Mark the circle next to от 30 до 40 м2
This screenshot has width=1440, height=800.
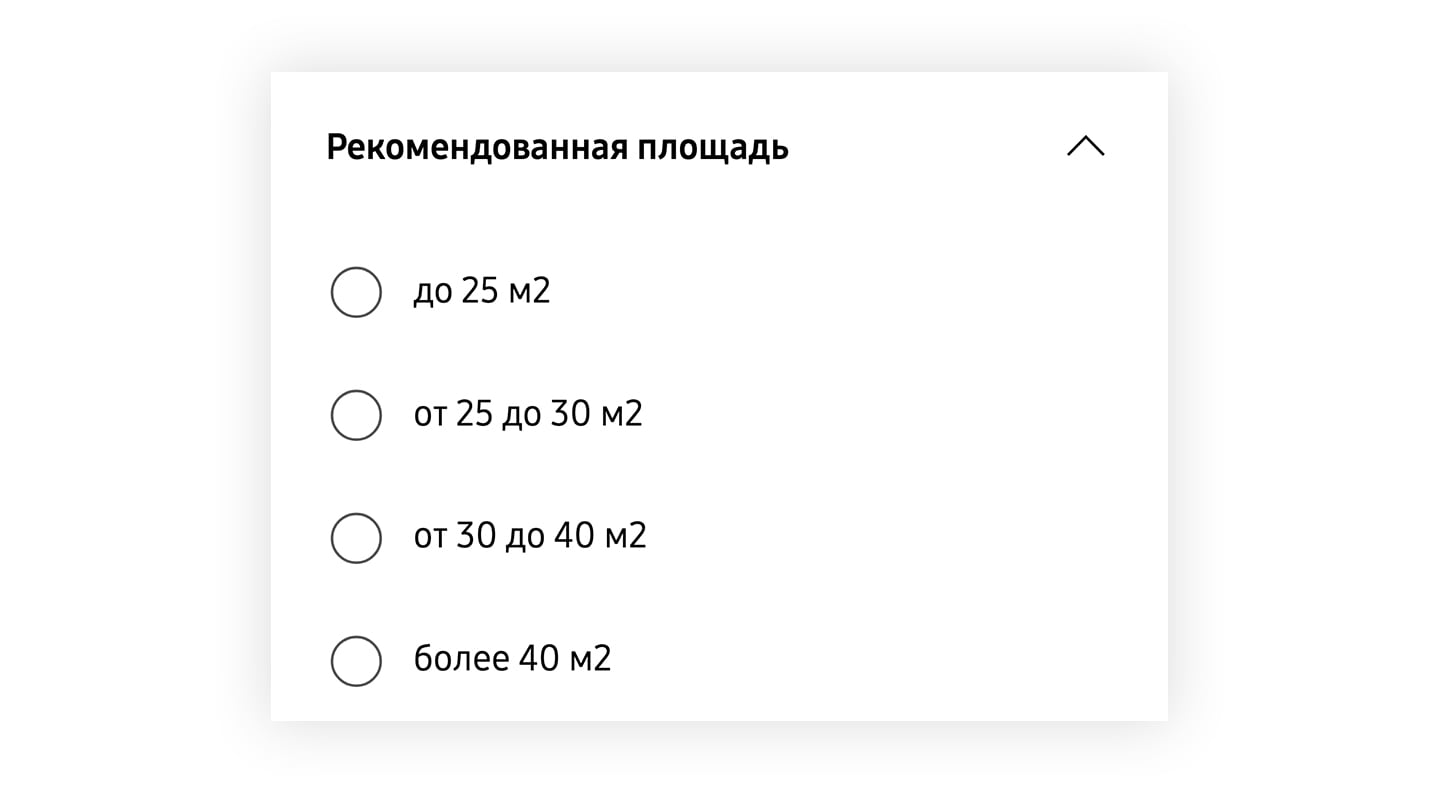(x=356, y=538)
